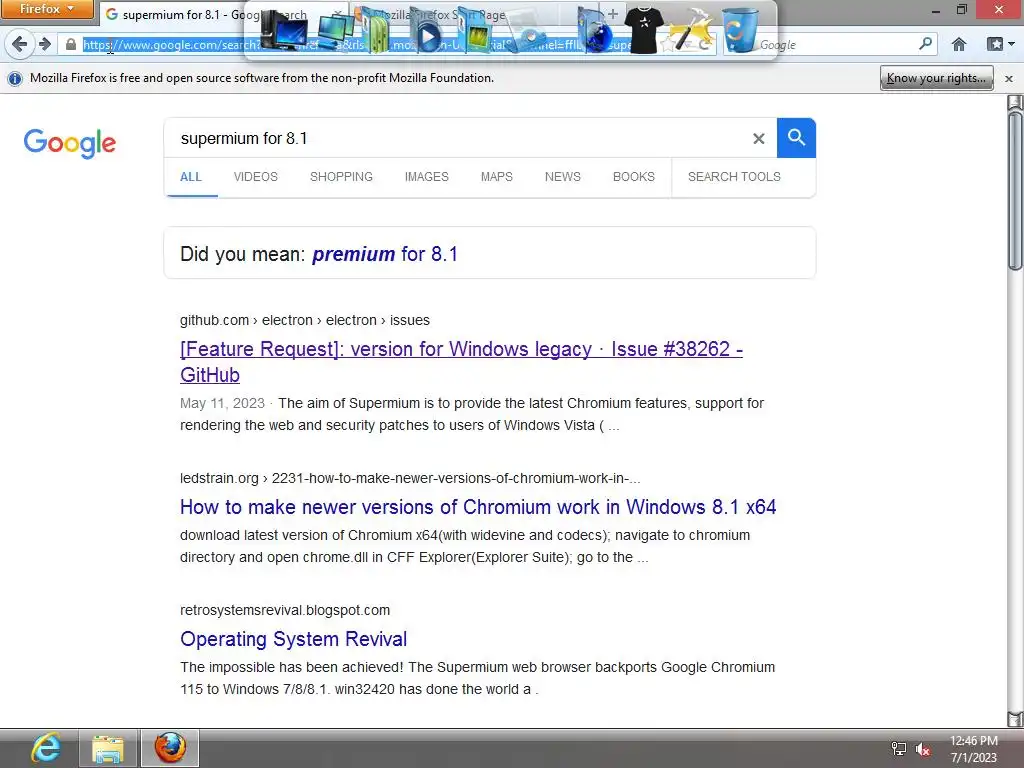This screenshot has height=768, width=1024.
Task: Open the green zip-folder dock icon
Action: point(377,31)
